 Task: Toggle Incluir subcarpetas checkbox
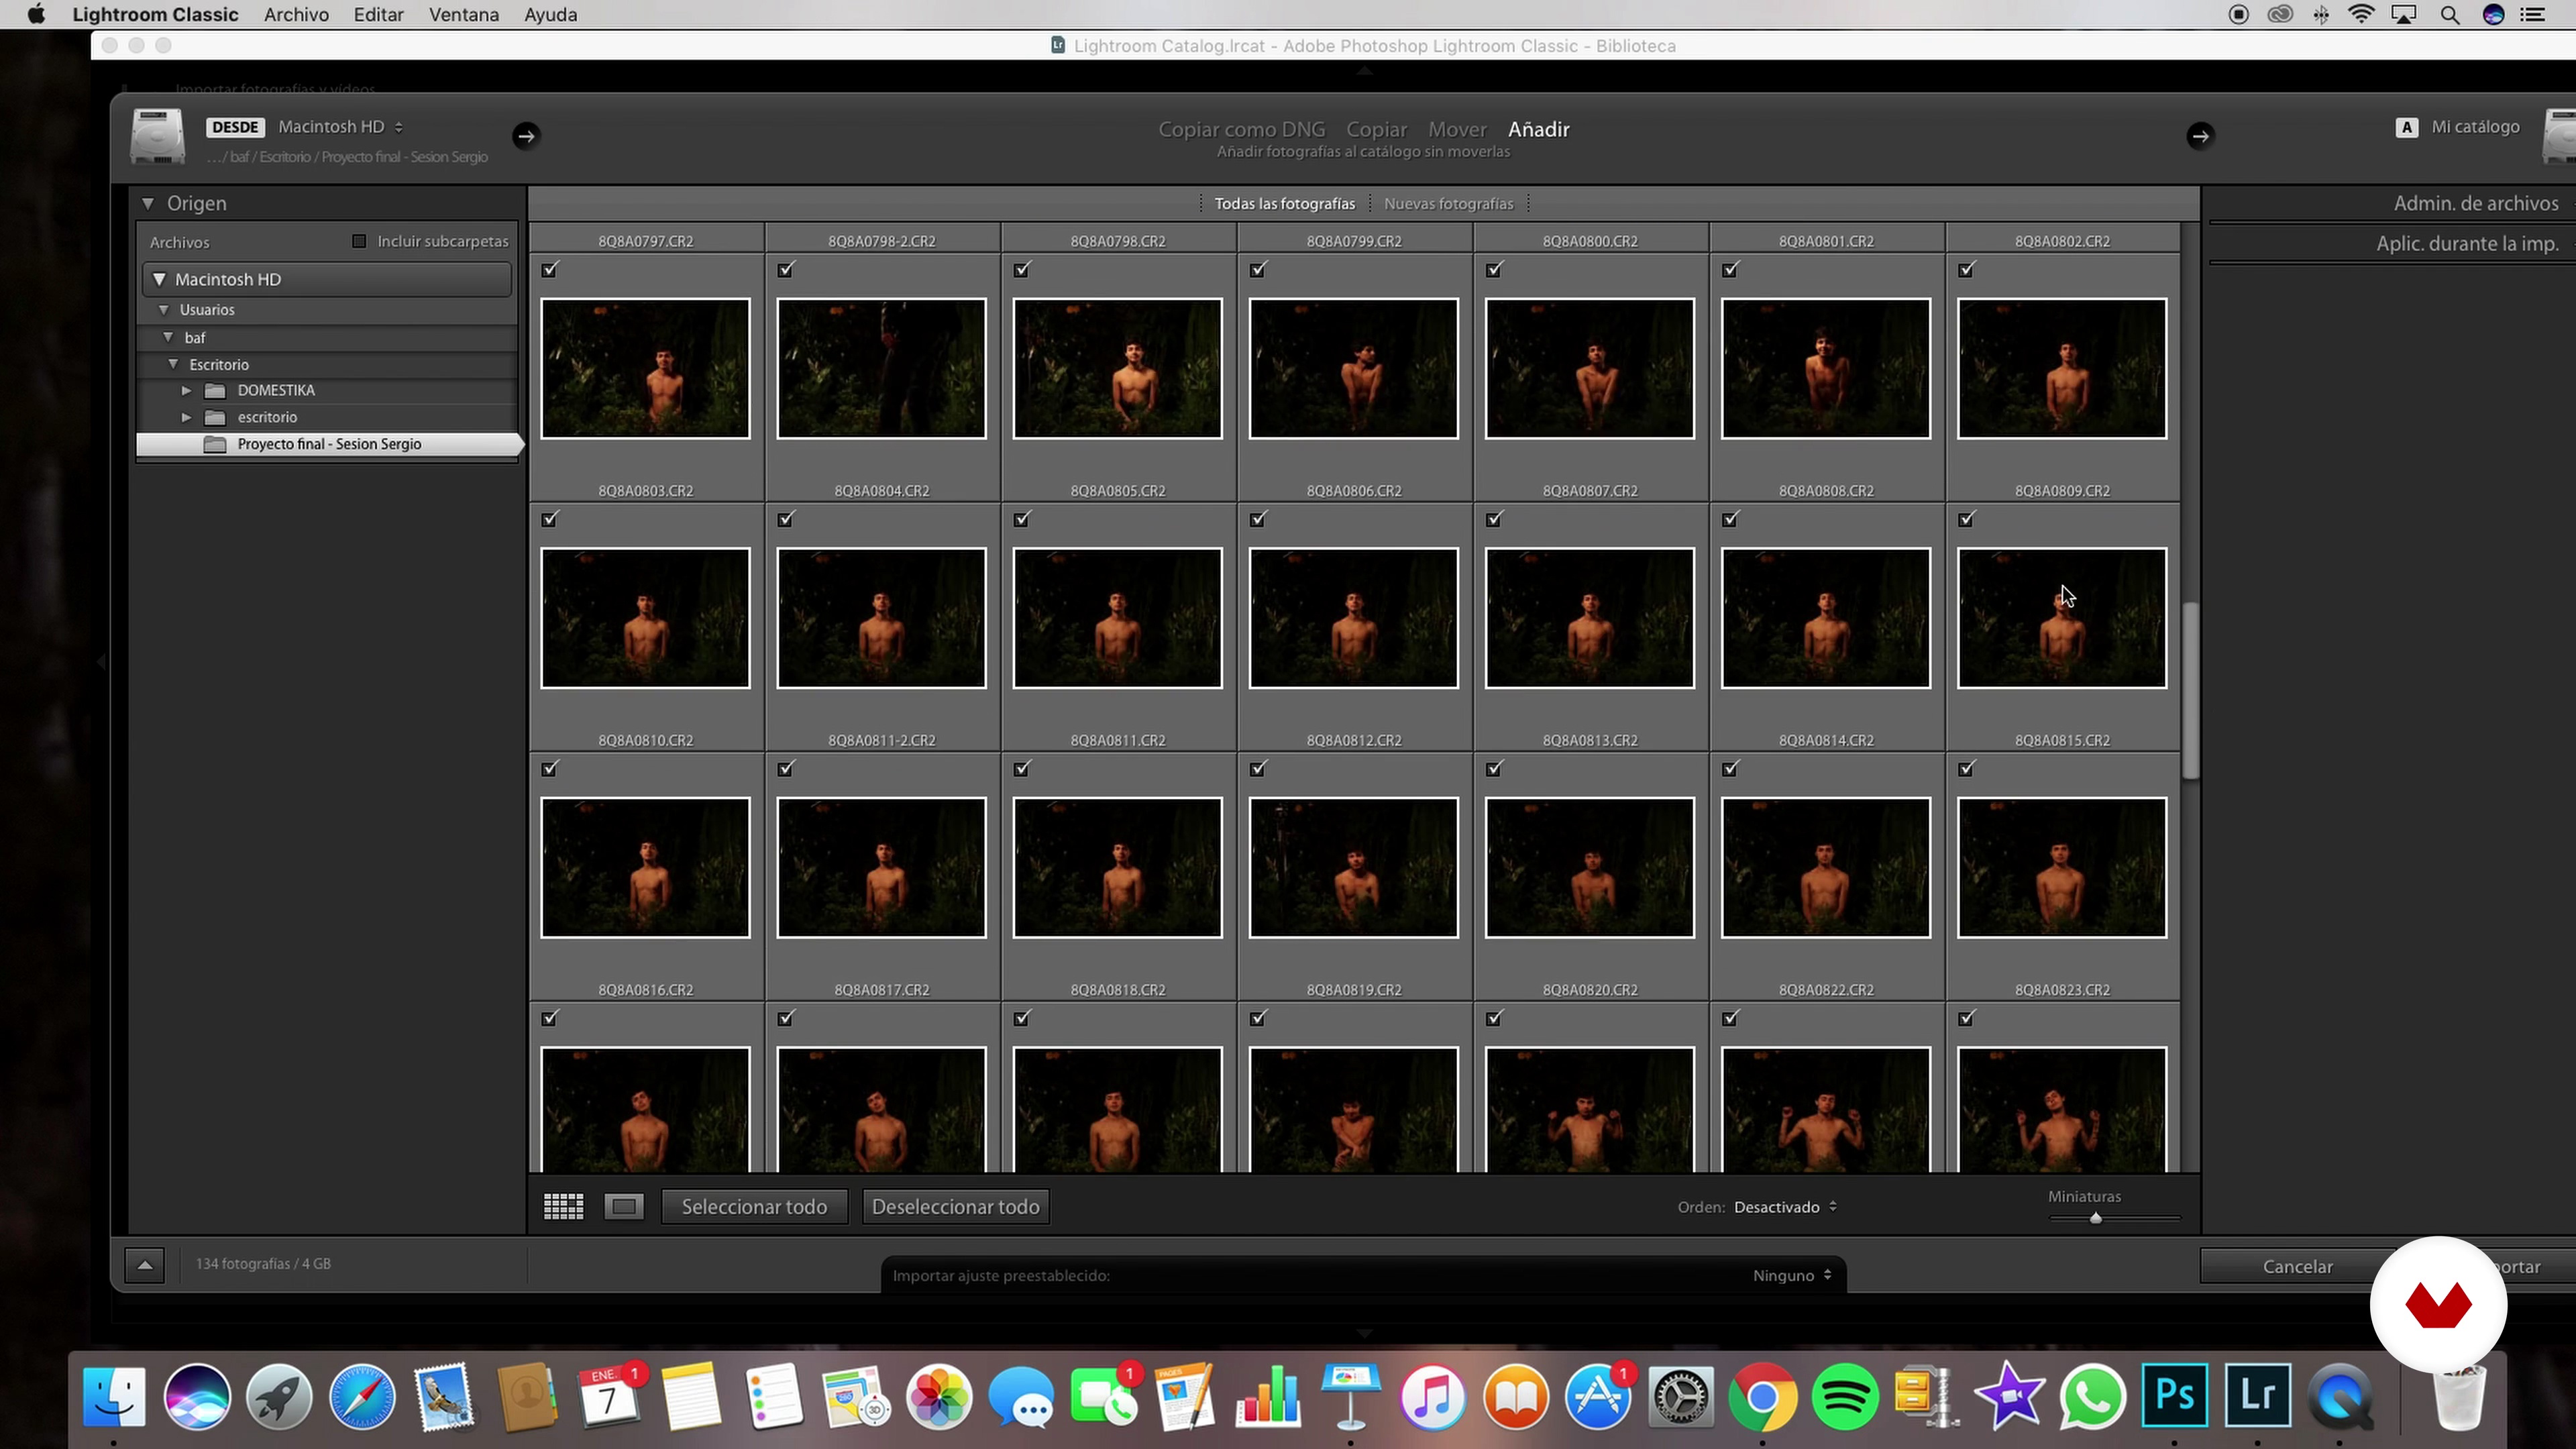pyautogui.click(x=359, y=241)
